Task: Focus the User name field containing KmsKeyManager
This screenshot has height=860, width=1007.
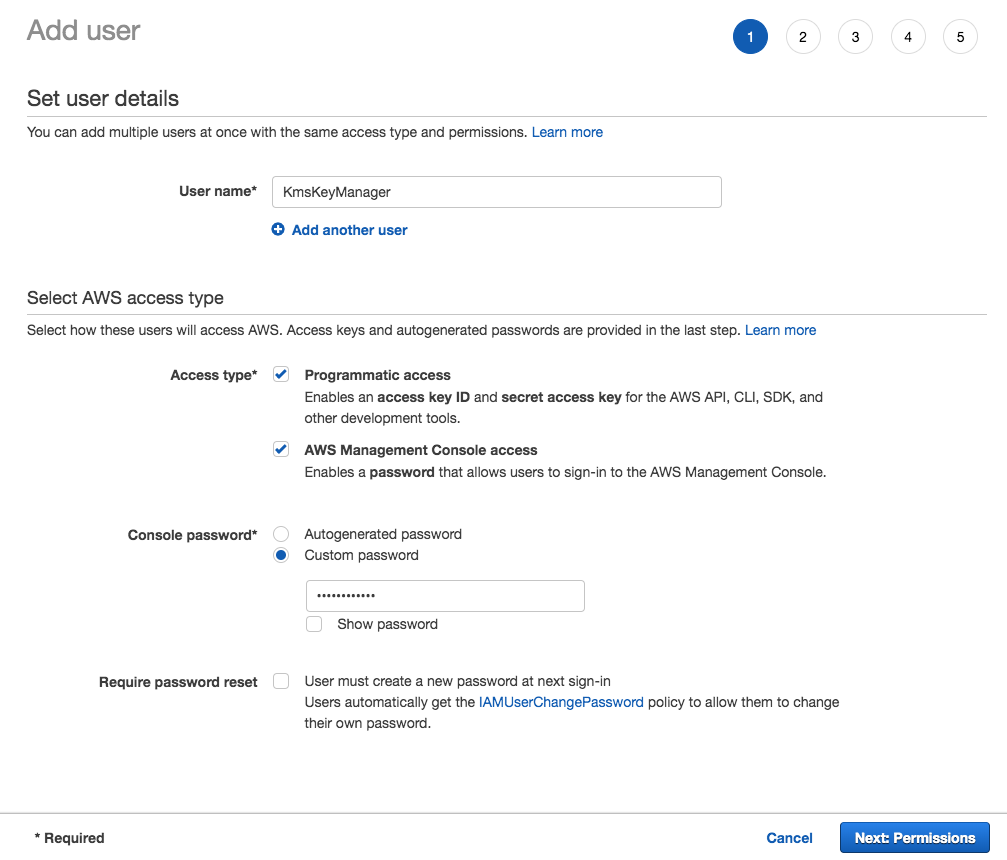Action: [496, 192]
